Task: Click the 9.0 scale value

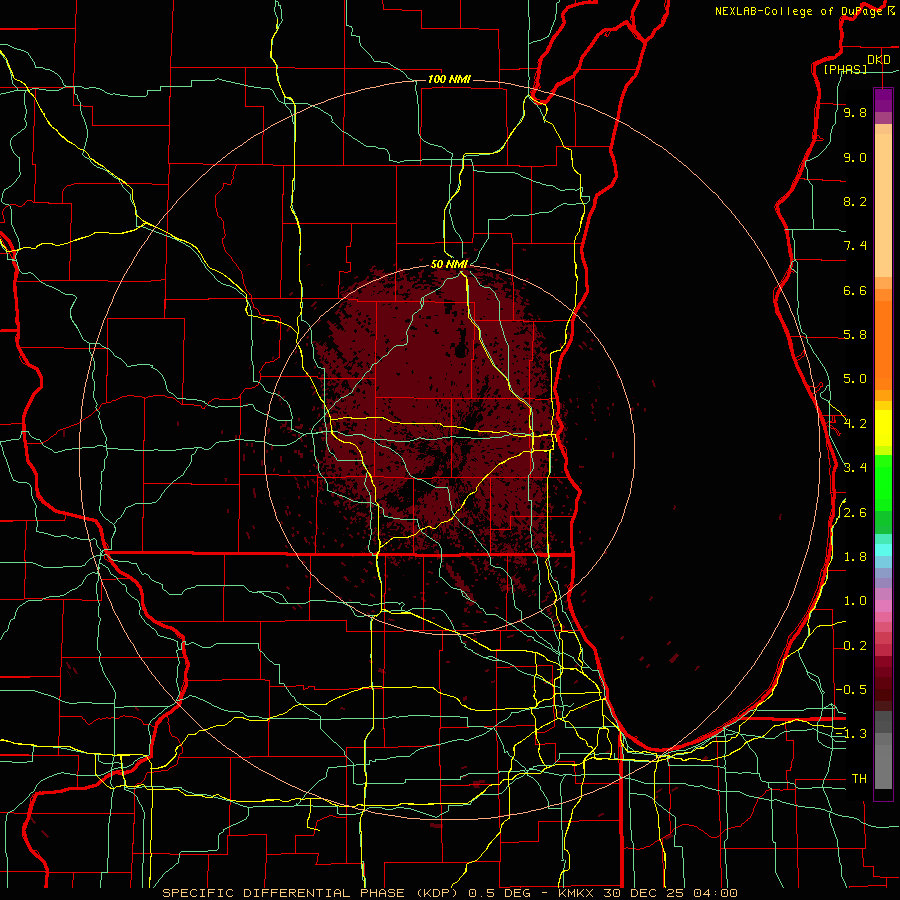Action: [x=855, y=157]
